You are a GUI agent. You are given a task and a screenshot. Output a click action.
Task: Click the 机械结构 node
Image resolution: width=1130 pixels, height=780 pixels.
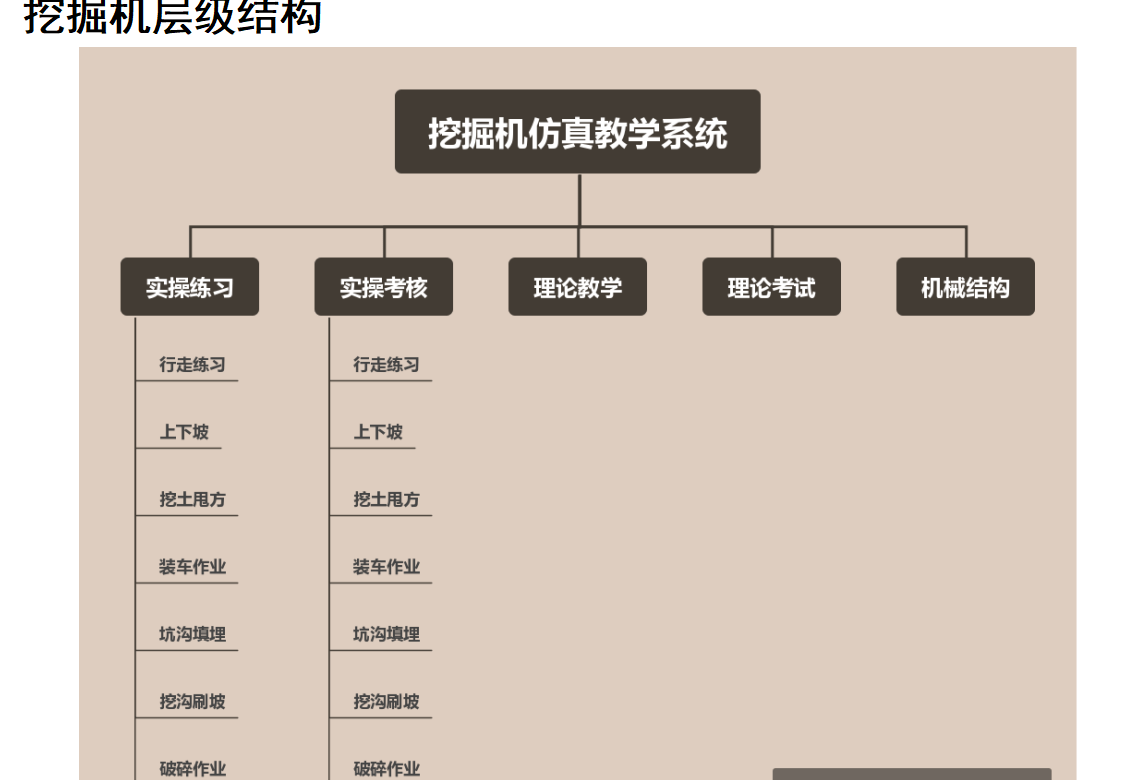[x=965, y=287]
